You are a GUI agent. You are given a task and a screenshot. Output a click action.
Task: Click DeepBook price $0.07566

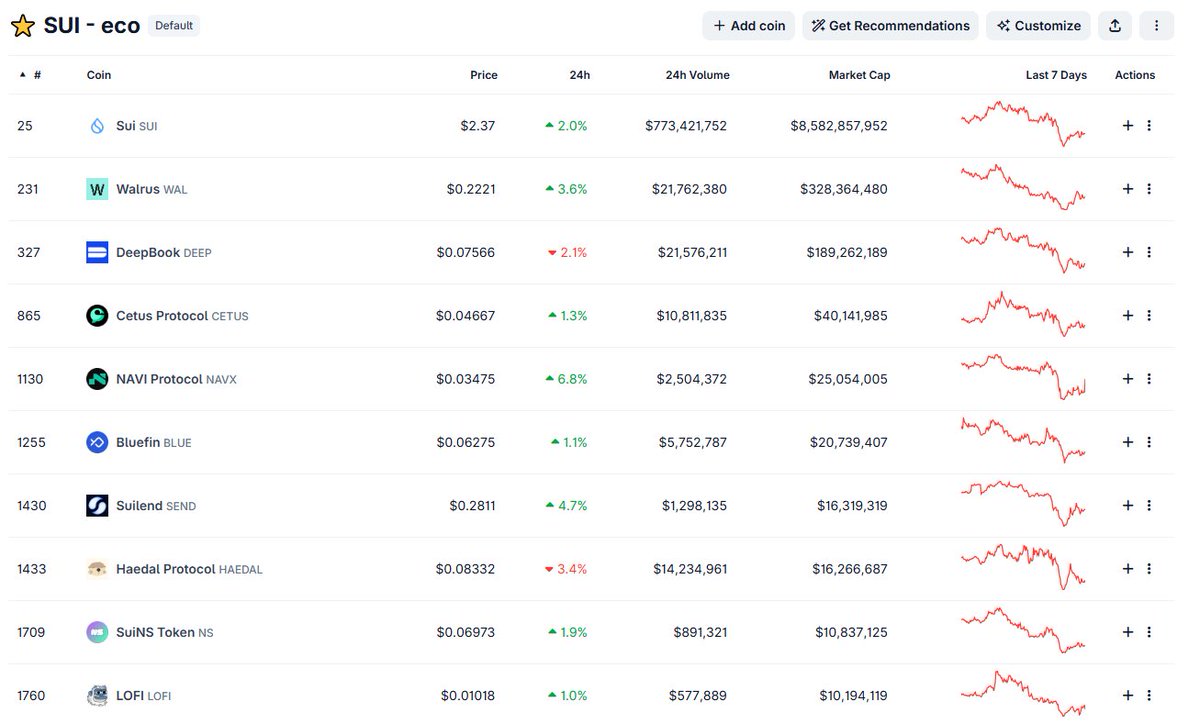click(x=465, y=252)
